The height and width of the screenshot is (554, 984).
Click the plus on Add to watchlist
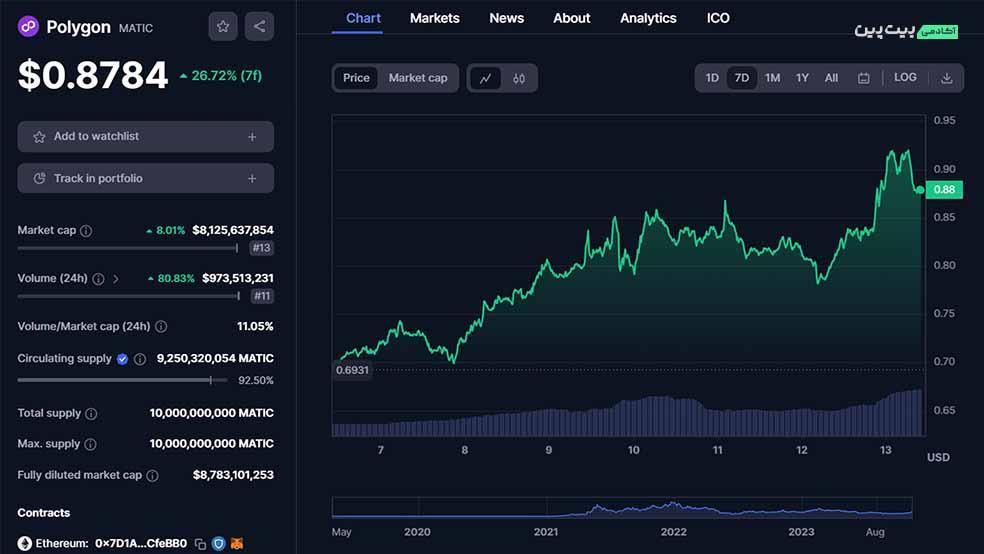[252, 137]
